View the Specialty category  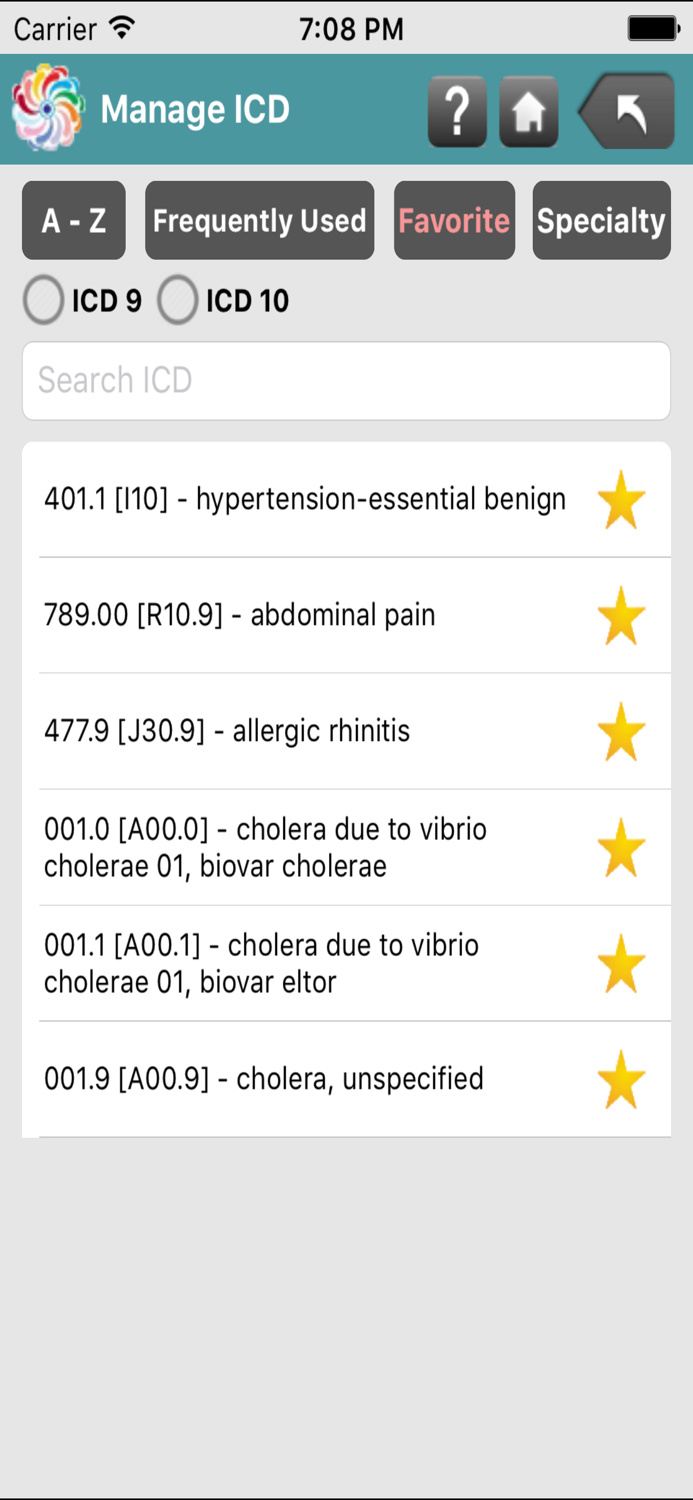point(601,220)
